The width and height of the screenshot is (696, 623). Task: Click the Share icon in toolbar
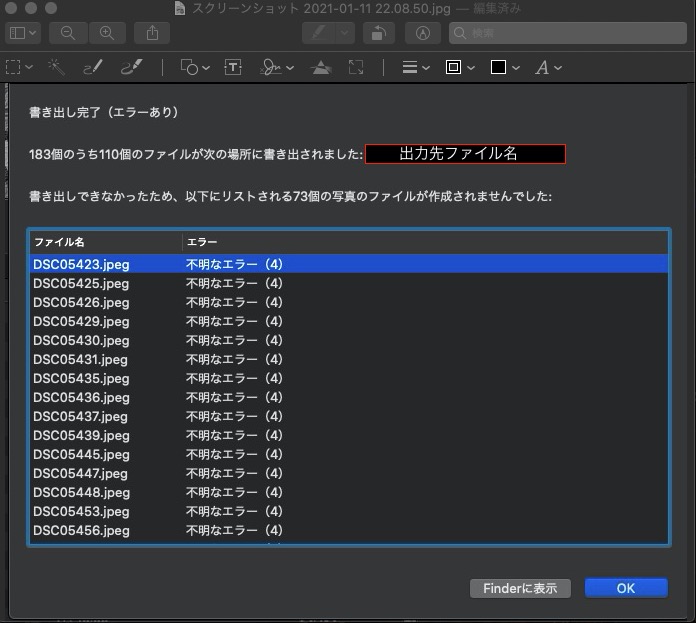point(152,32)
